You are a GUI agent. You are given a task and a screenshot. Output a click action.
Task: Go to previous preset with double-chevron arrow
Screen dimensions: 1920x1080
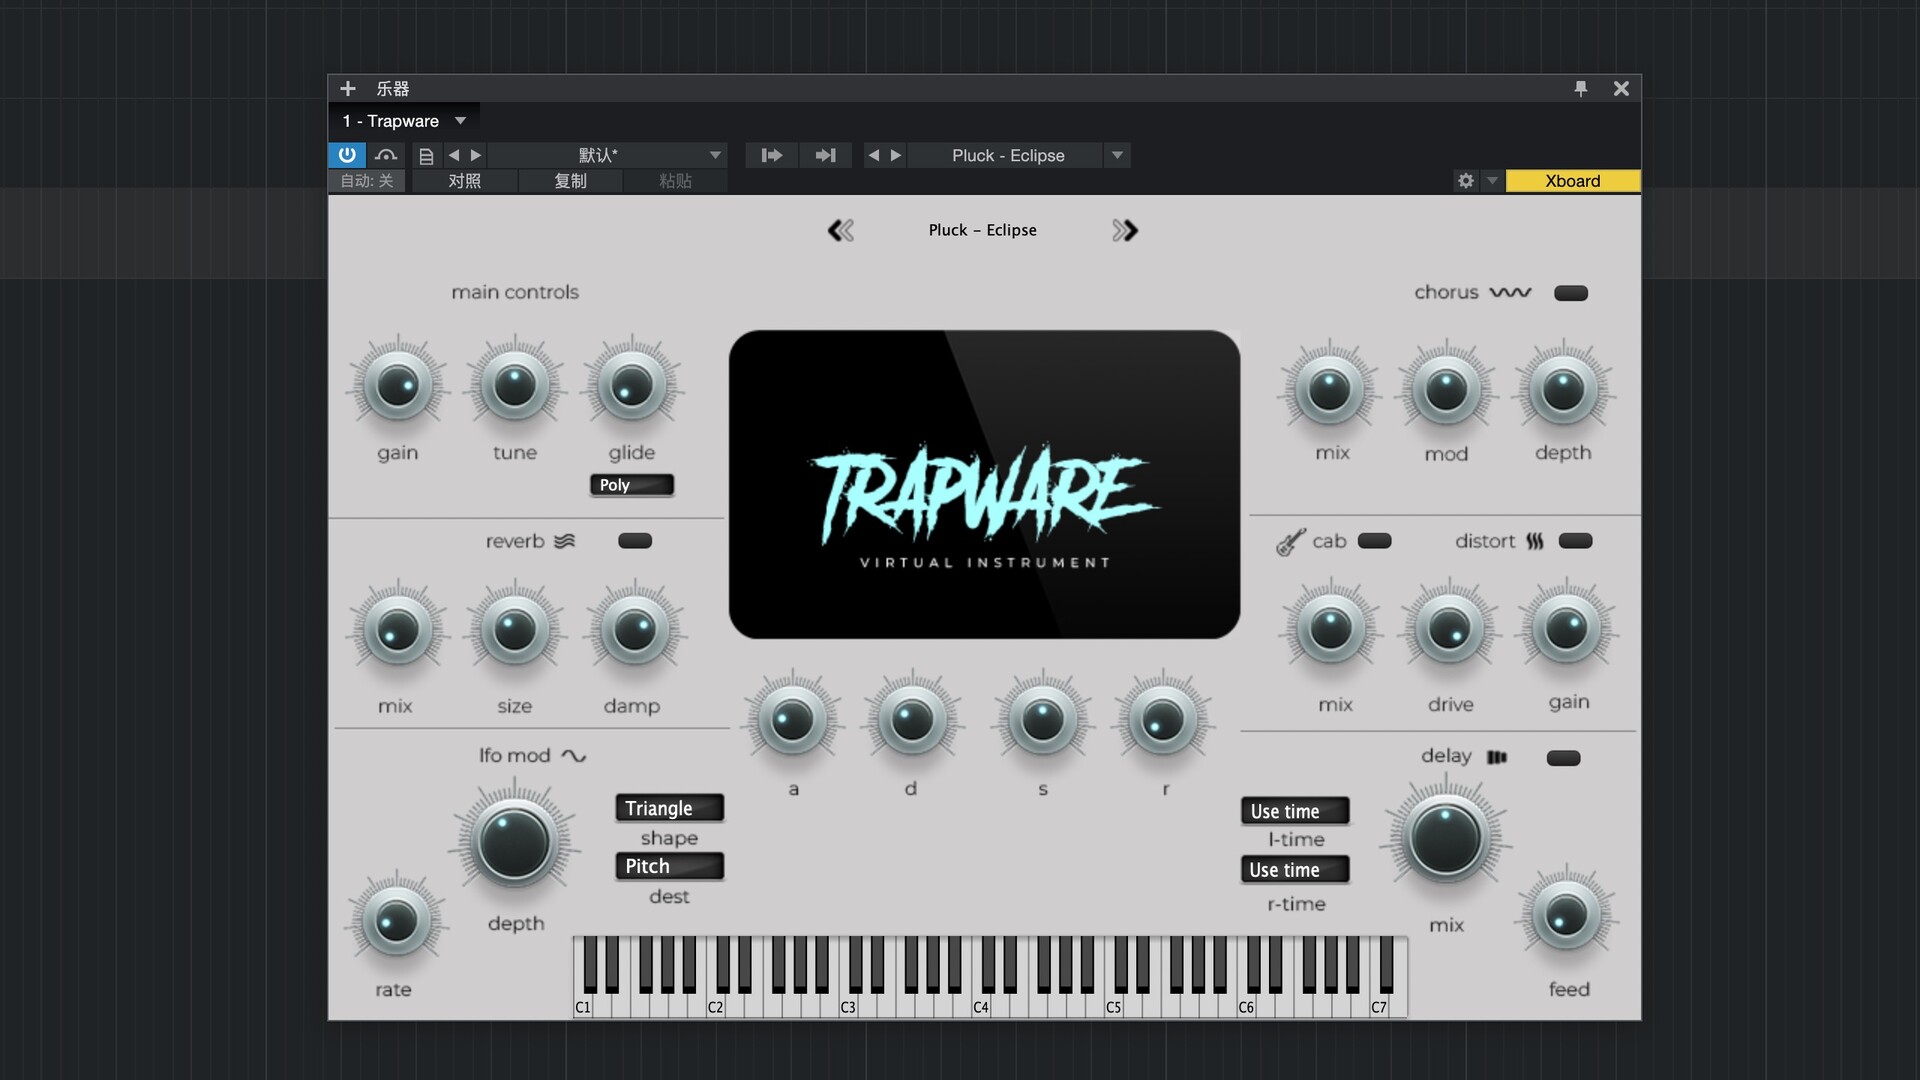tap(840, 231)
